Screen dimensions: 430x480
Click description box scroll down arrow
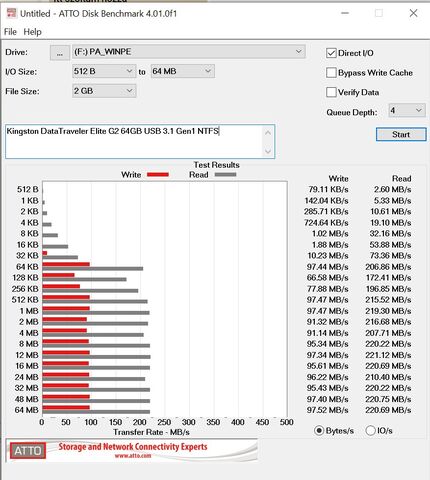pos(268,151)
